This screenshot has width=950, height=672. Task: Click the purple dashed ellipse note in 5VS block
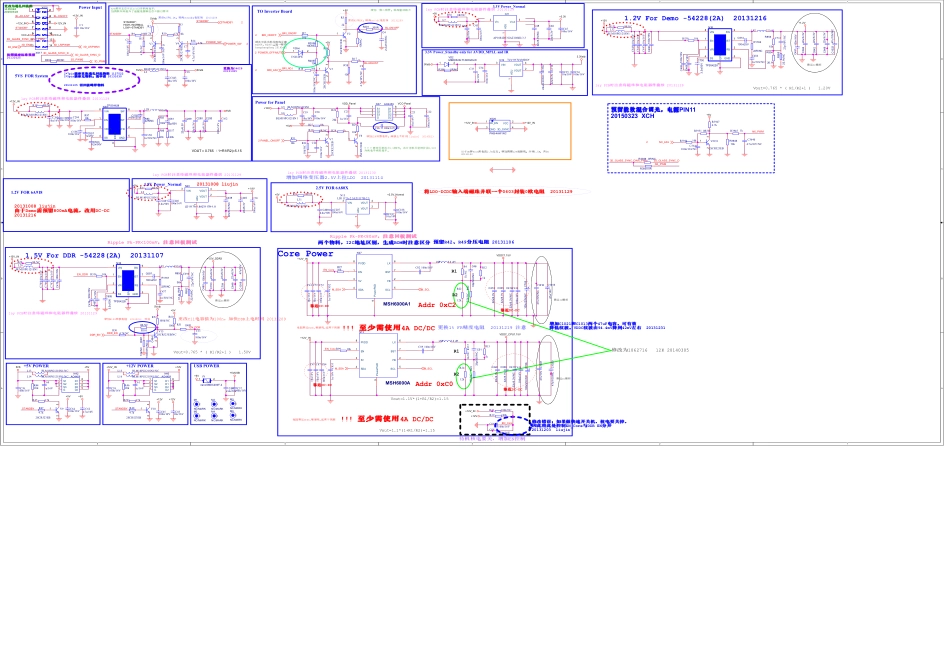coord(92,76)
